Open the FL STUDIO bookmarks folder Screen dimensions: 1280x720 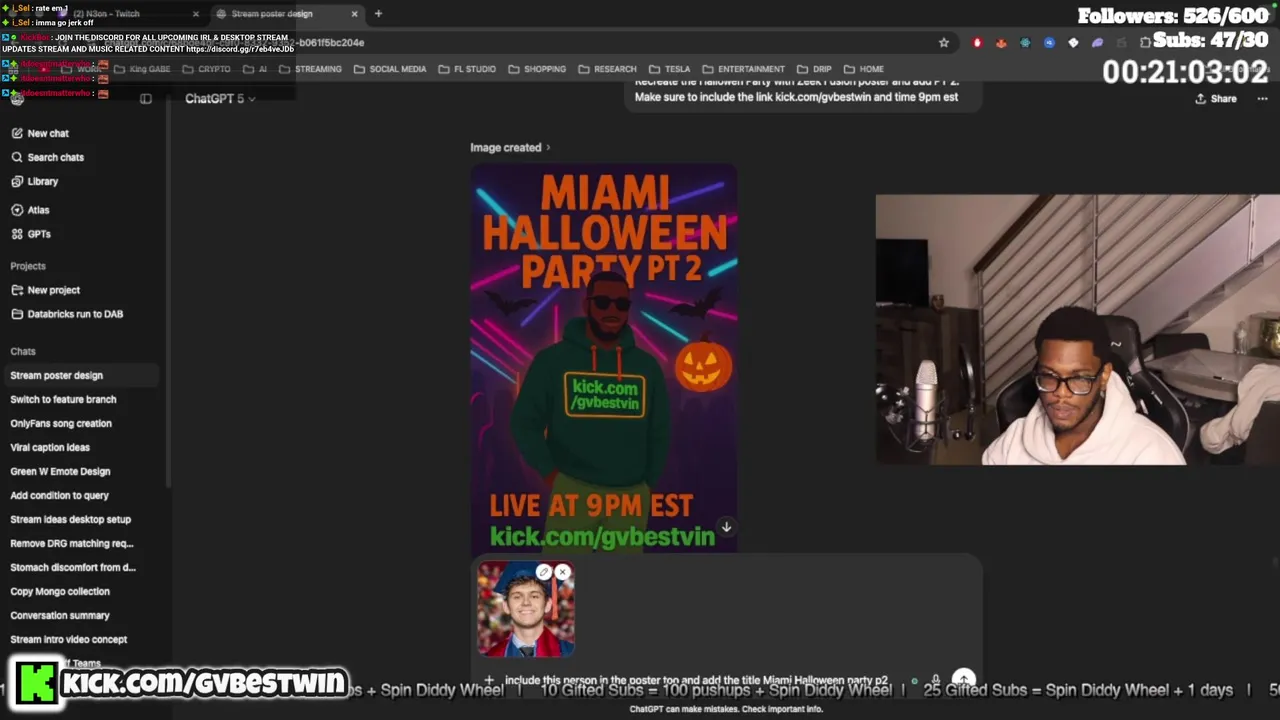(x=467, y=69)
